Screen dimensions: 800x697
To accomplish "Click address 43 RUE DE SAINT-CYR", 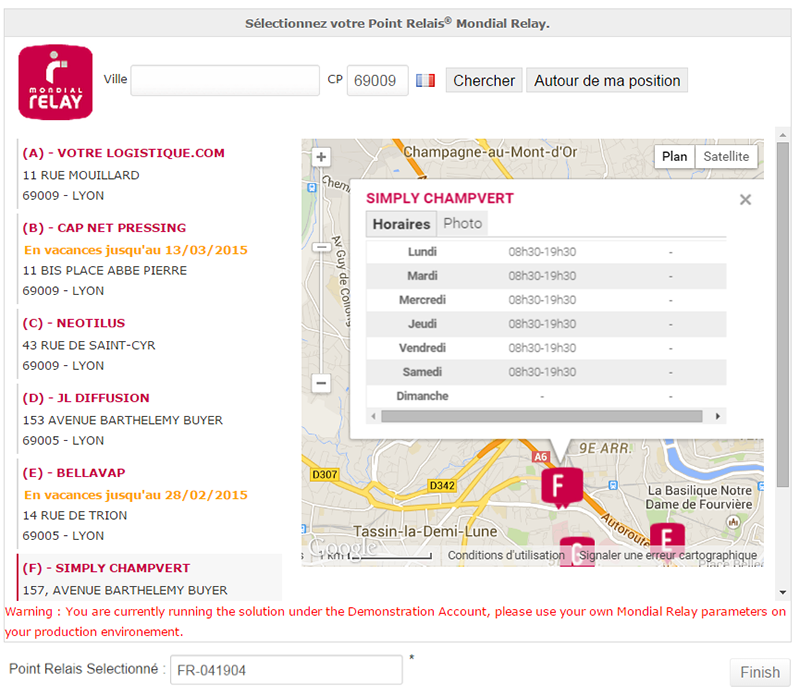I will coord(89,345).
